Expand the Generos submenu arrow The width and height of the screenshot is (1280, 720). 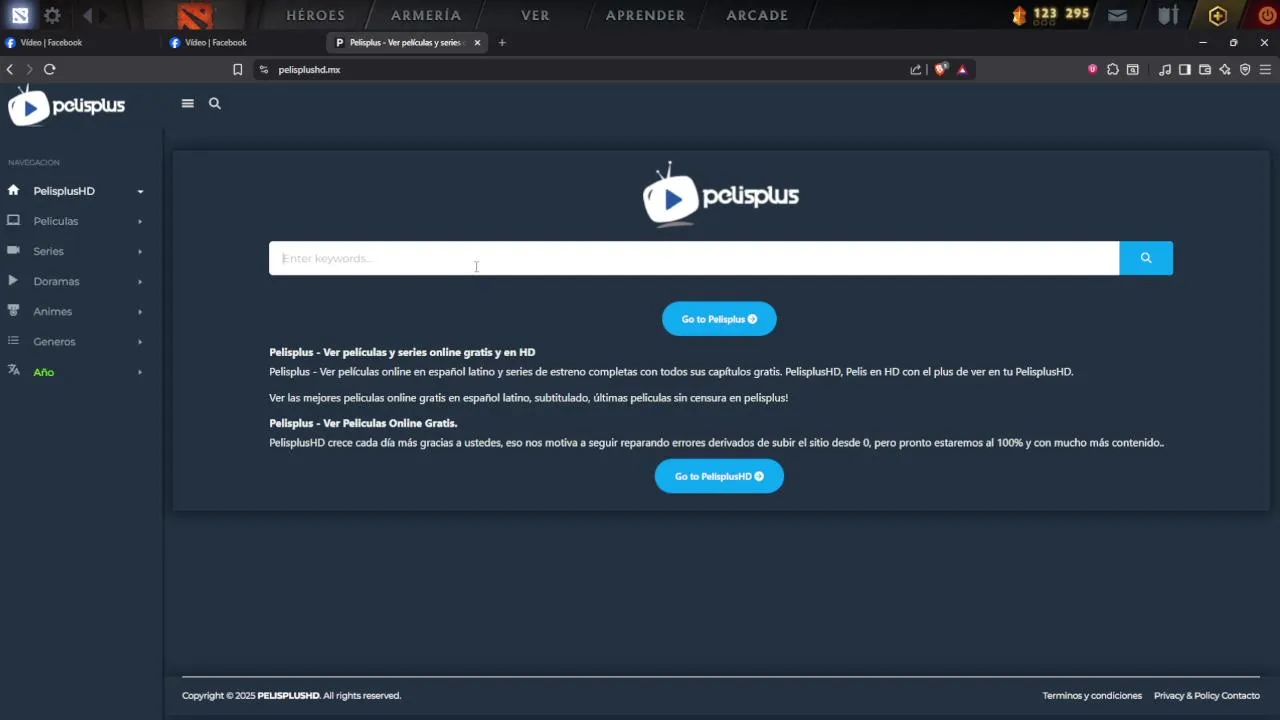click(140, 341)
